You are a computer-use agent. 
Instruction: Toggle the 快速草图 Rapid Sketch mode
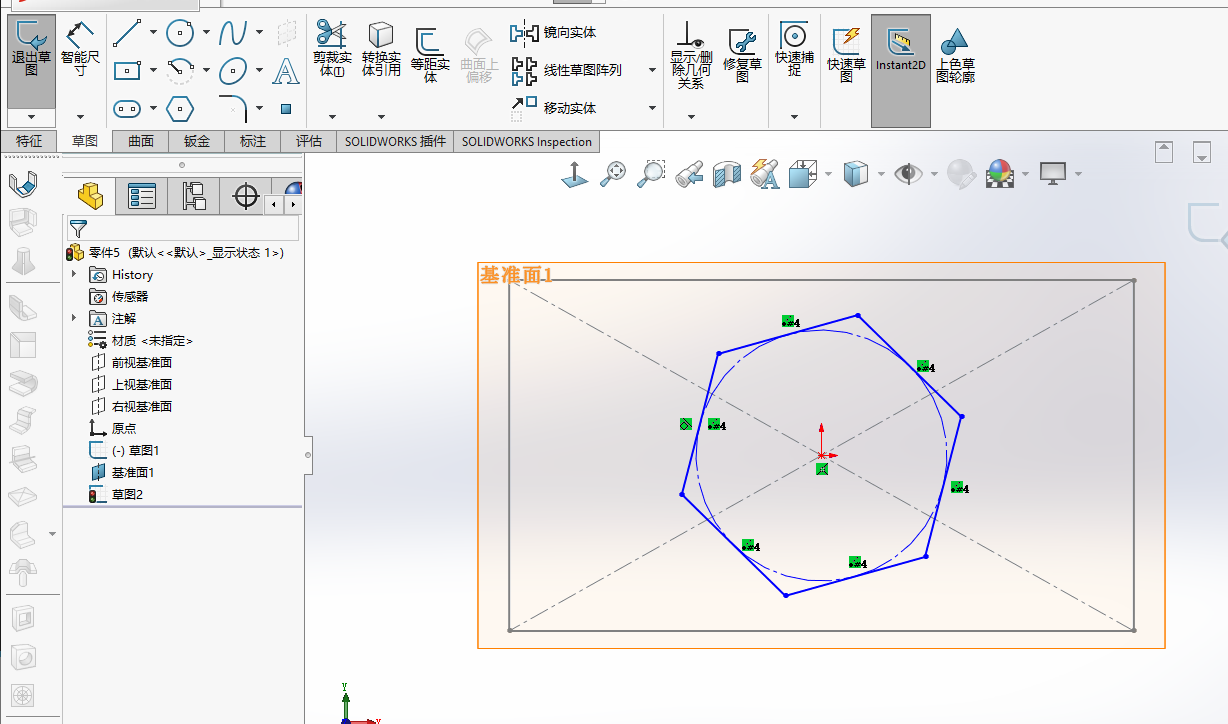(x=846, y=55)
